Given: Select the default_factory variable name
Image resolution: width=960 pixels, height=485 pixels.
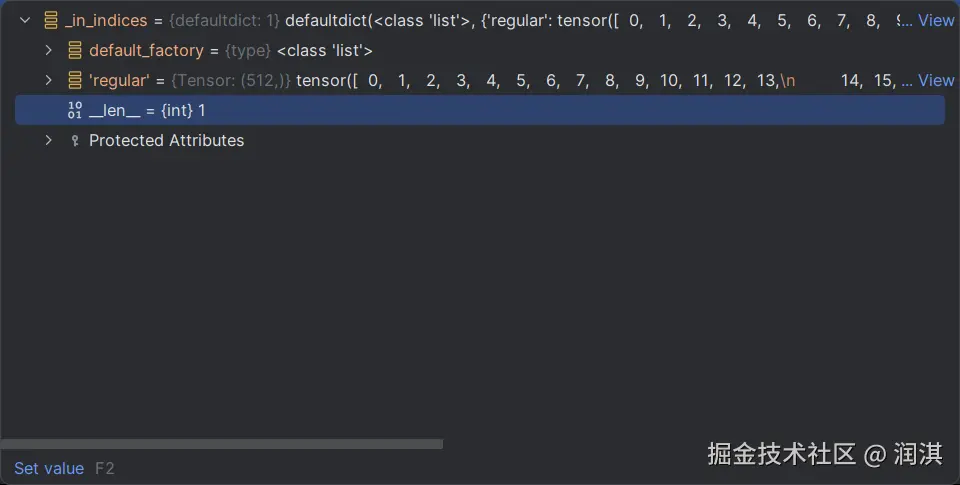Looking at the screenshot, I should [x=146, y=50].
